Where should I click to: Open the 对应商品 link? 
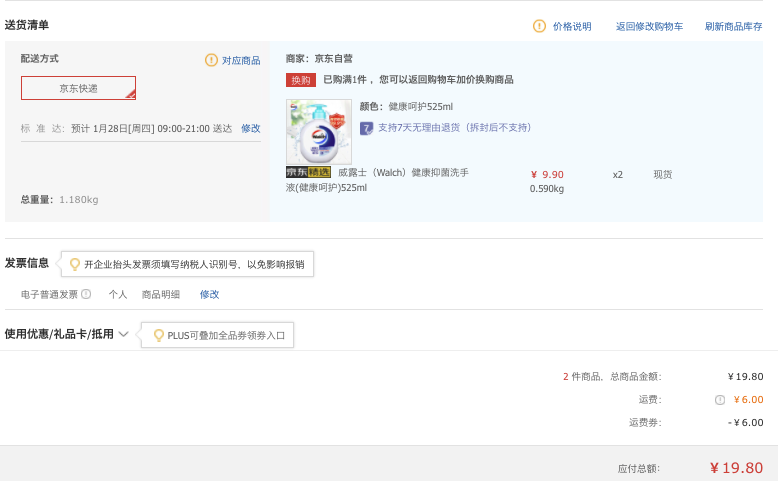pyautogui.click(x=241, y=61)
